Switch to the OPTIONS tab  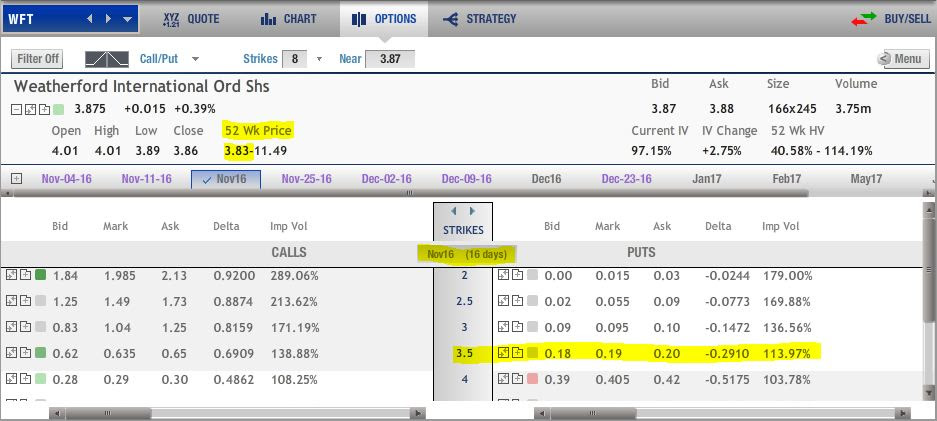tap(384, 19)
